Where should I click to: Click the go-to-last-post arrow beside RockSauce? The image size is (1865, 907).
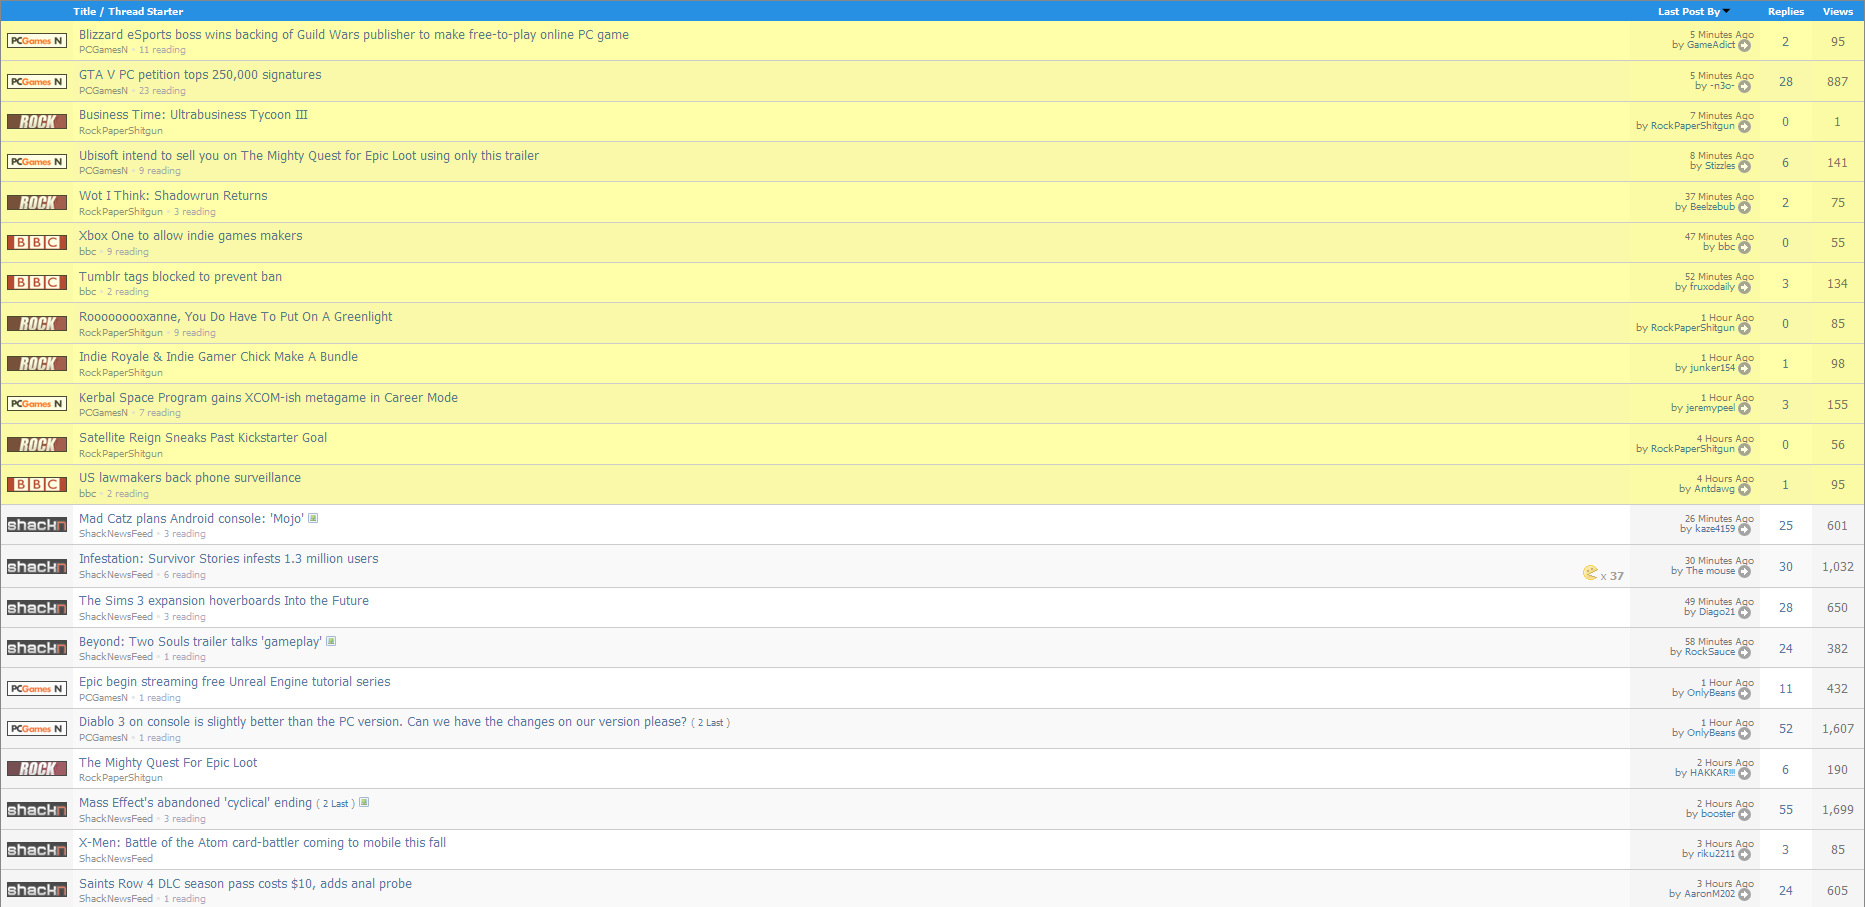tap(1746, 652)
